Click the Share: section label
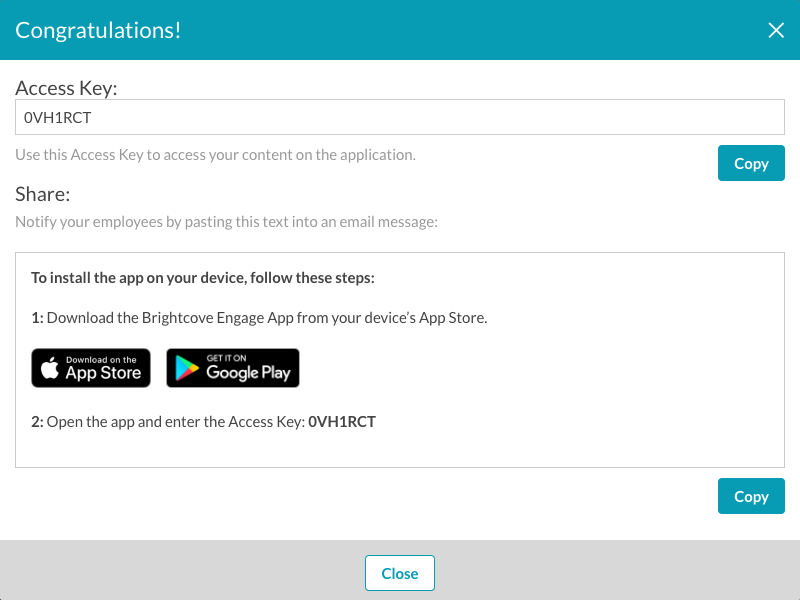The width and height of the screenshot is (800, 600). pyautogui.click(x=43, y=194)
